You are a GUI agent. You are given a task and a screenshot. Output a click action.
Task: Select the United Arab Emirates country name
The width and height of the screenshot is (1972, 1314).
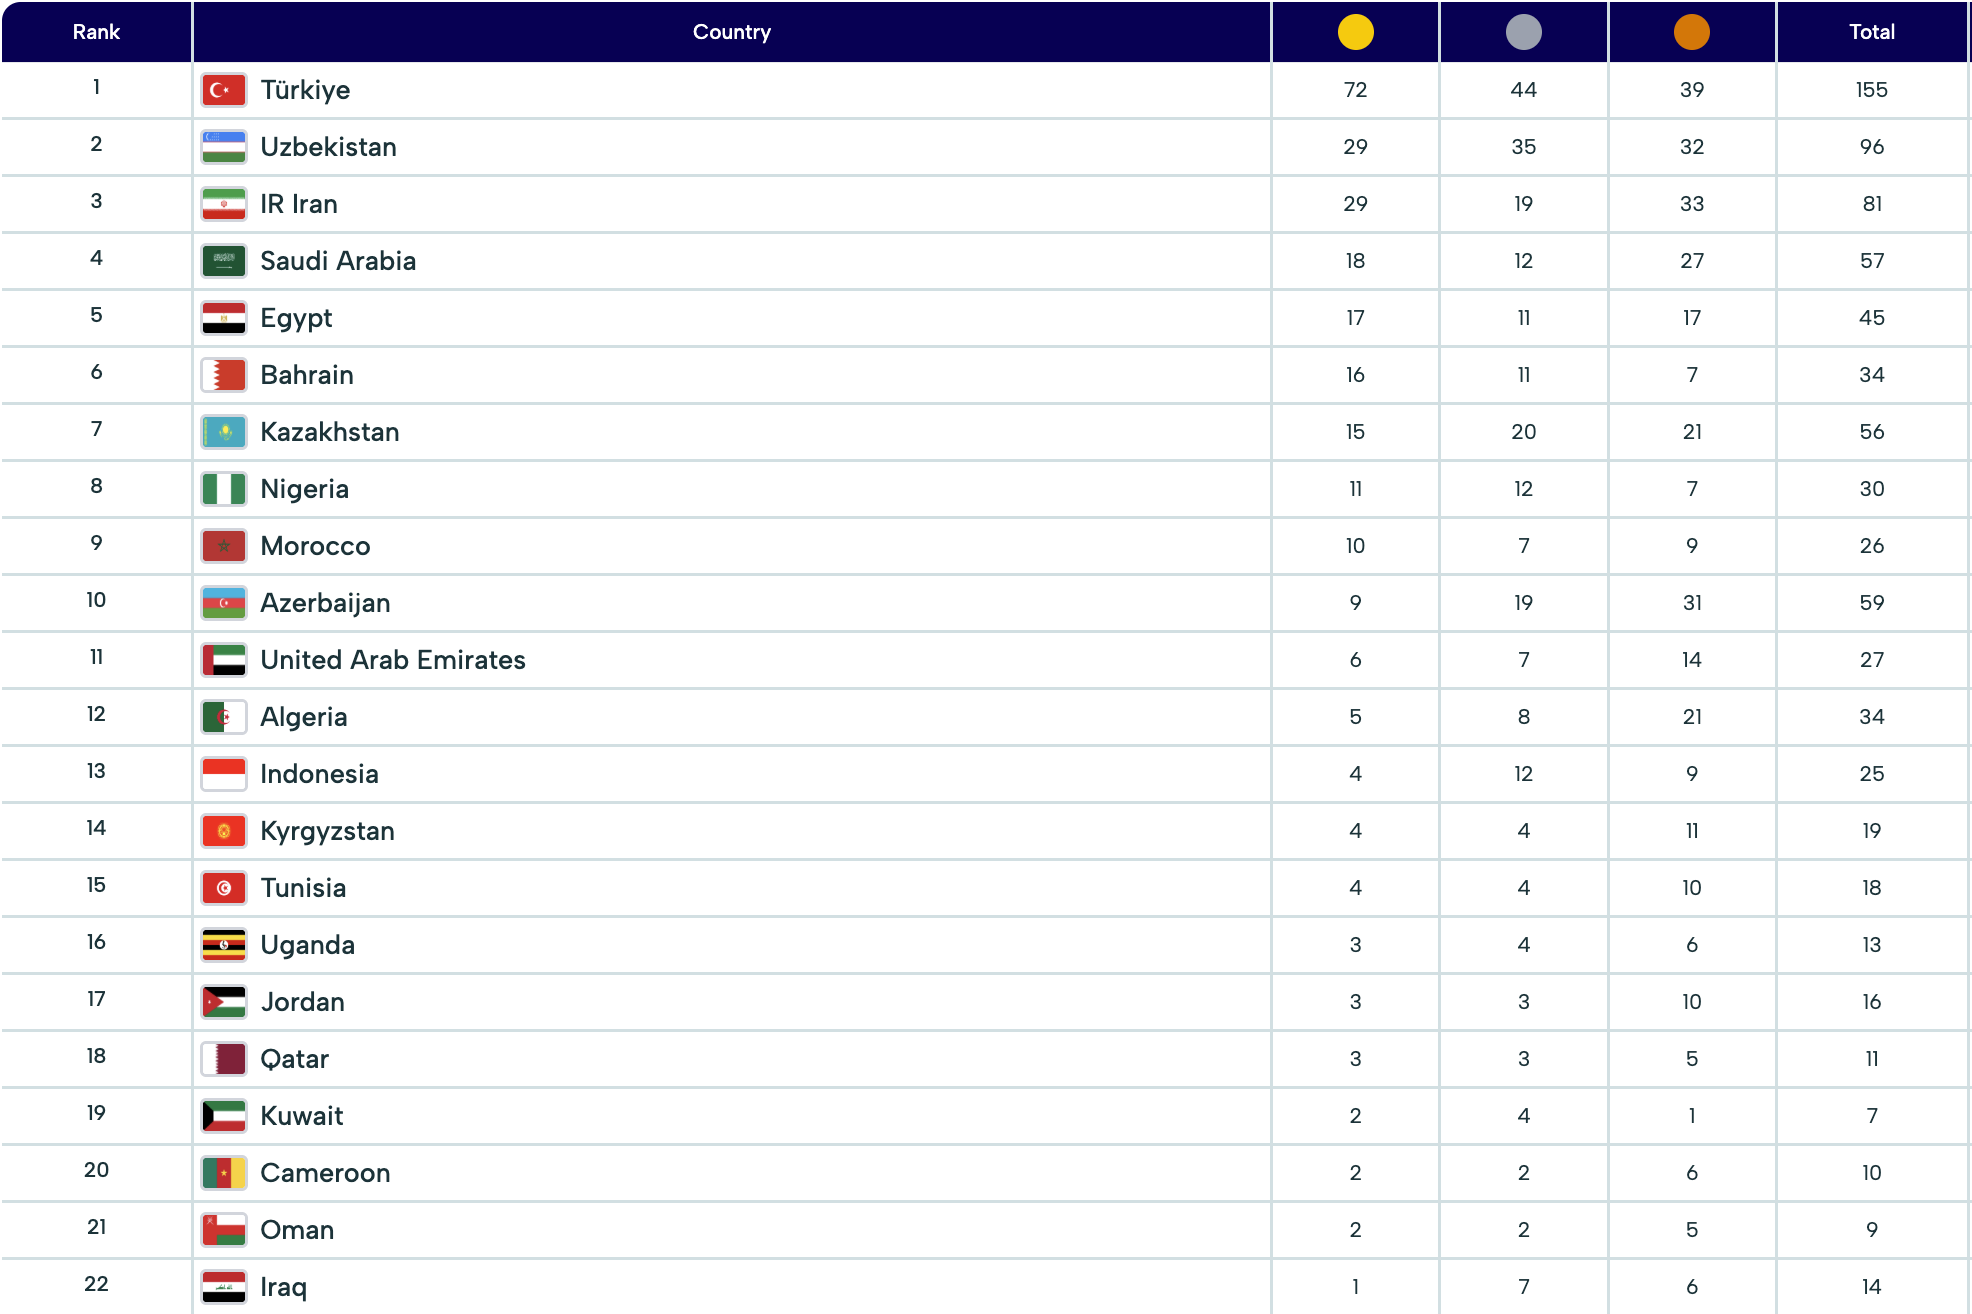[x=393, y=660]
